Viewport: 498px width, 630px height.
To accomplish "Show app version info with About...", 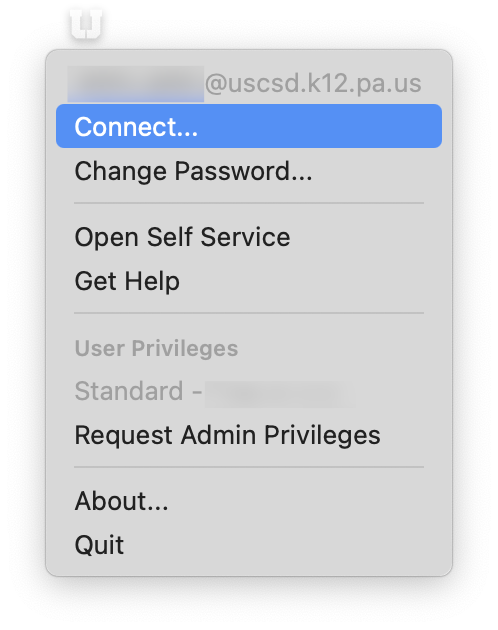I will click(249, 501).
